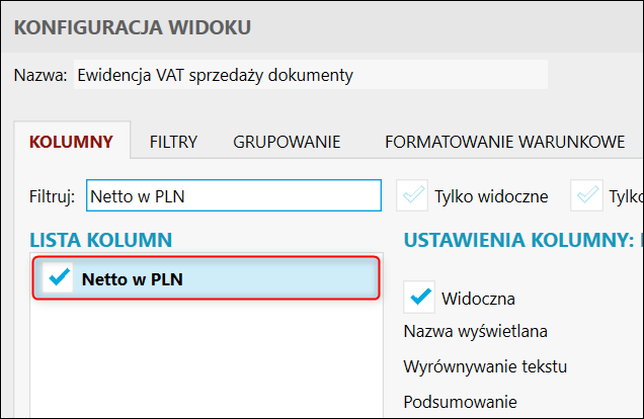
Task: Focus the Nazwa view name field
Action: click(x=310, y=75)
